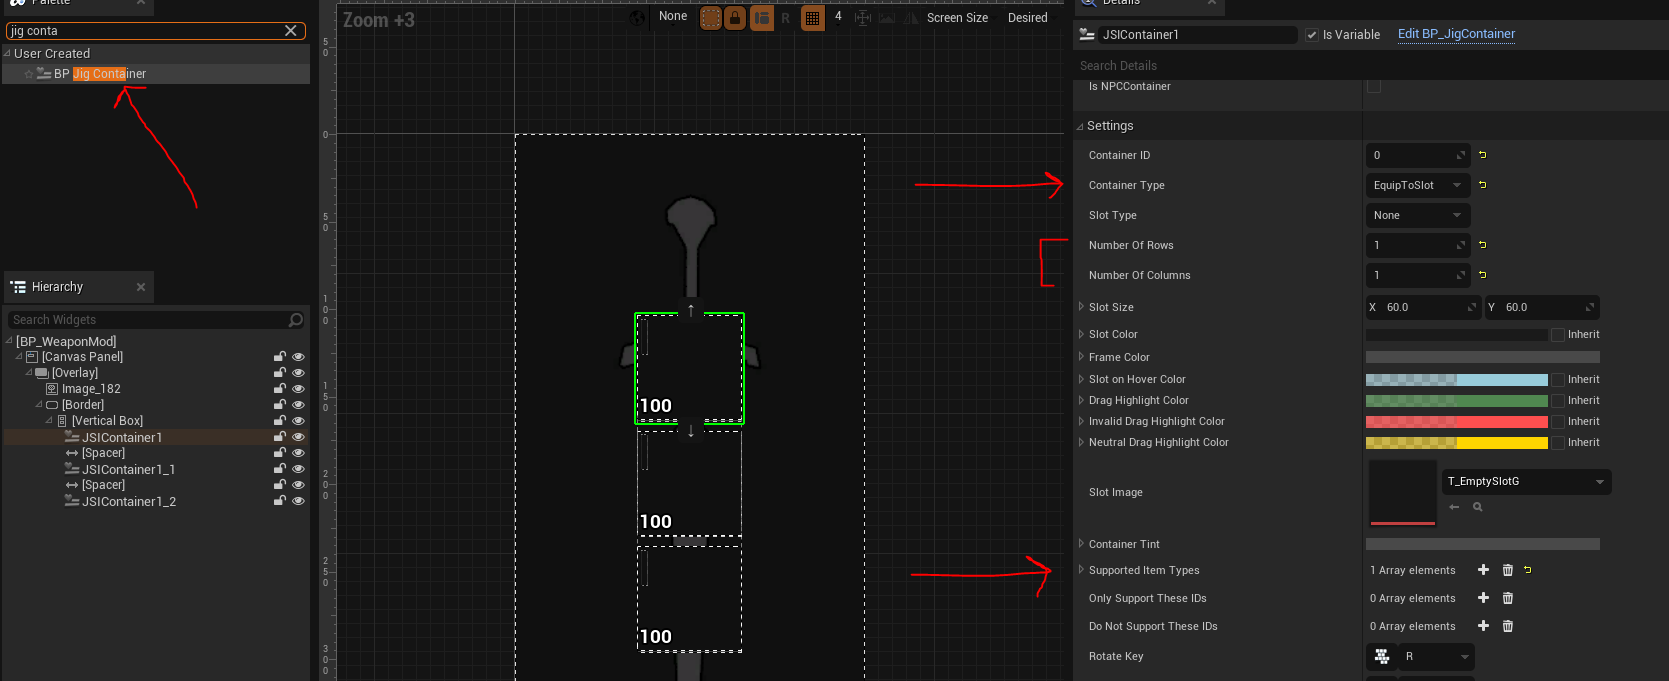The height and width of the screenshot is (681, 1669).
Task: Select the Hierarchy tab
Action: point(80,287)
